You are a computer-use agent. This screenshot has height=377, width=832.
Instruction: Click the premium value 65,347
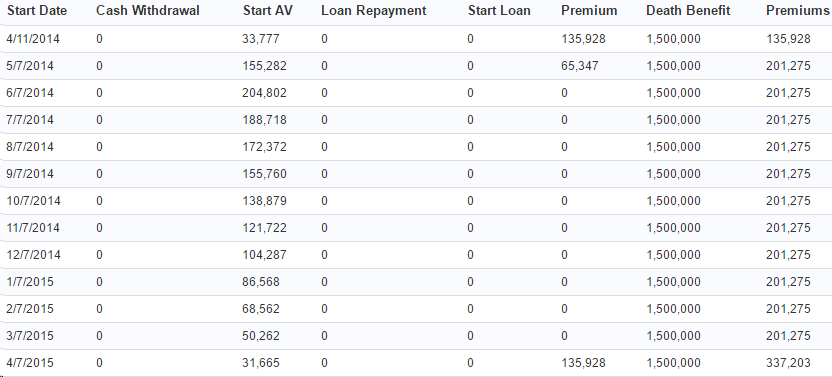[579, 66]
